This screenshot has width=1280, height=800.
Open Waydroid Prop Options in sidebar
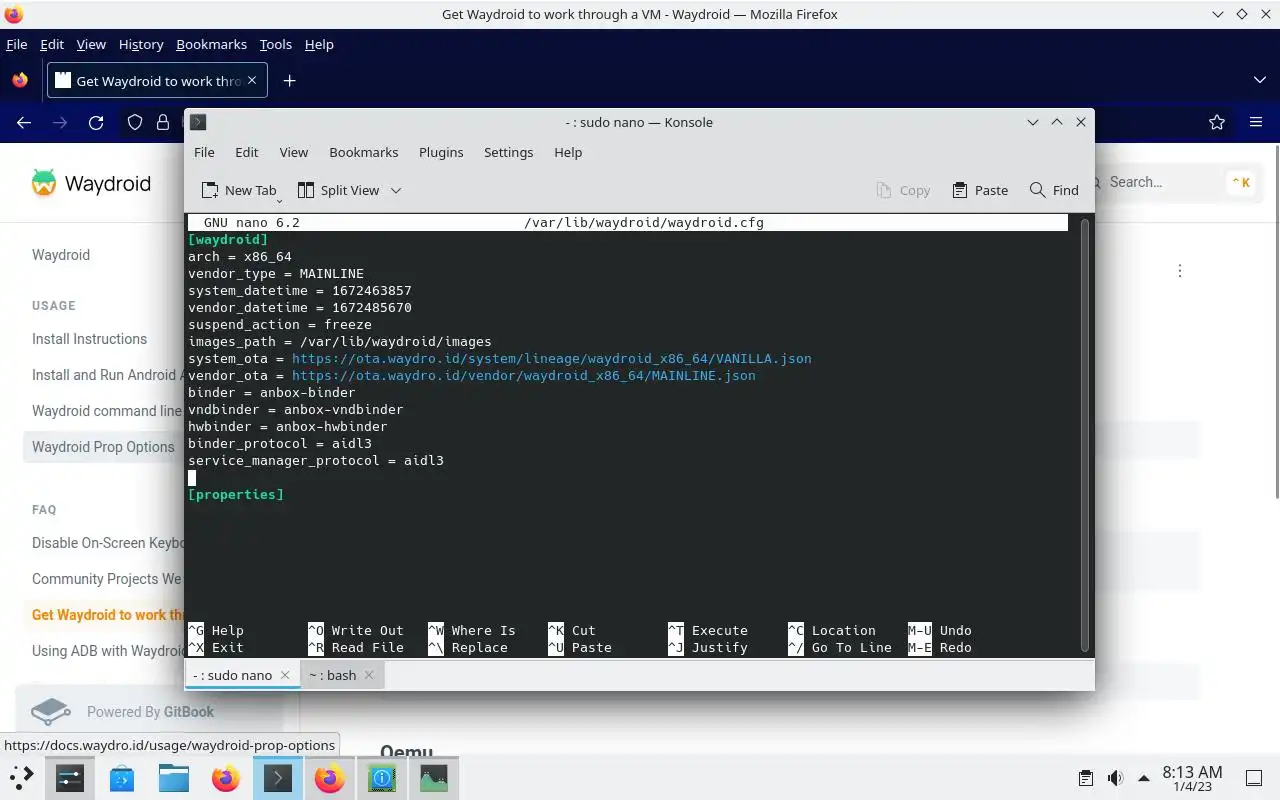point(103,447)
